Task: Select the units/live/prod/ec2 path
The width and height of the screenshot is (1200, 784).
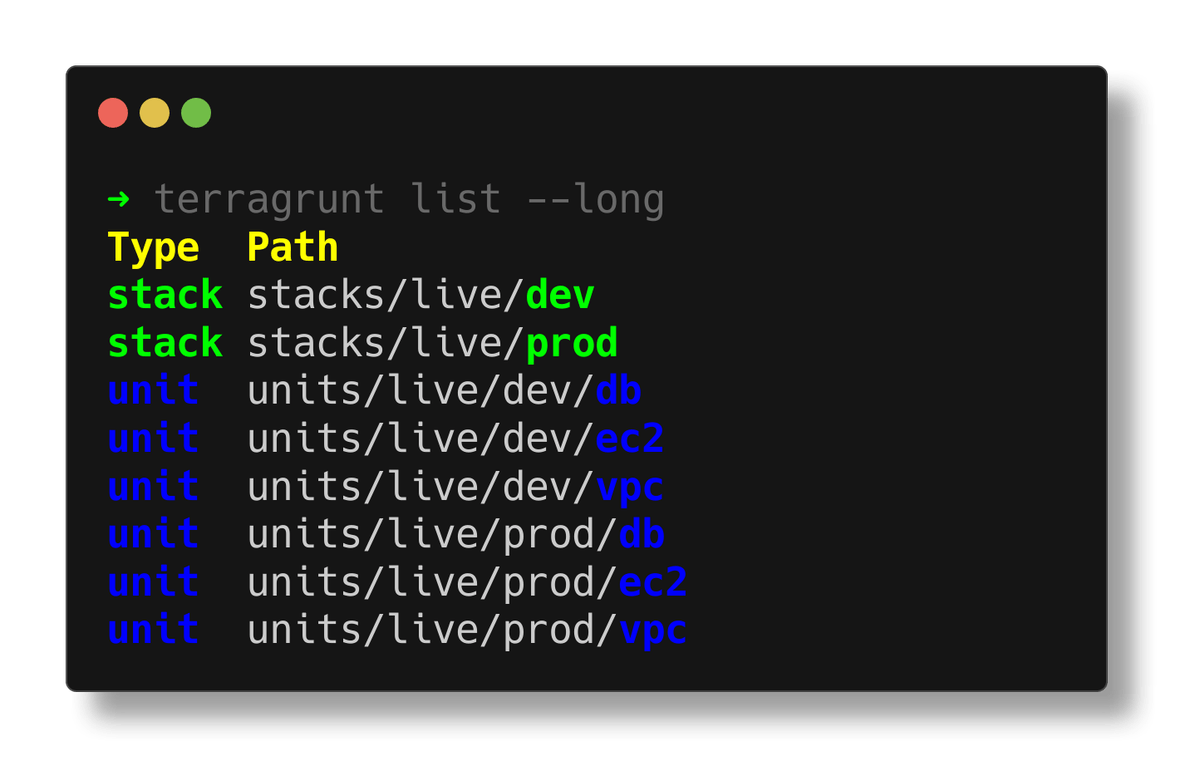Action: (465, 582)
